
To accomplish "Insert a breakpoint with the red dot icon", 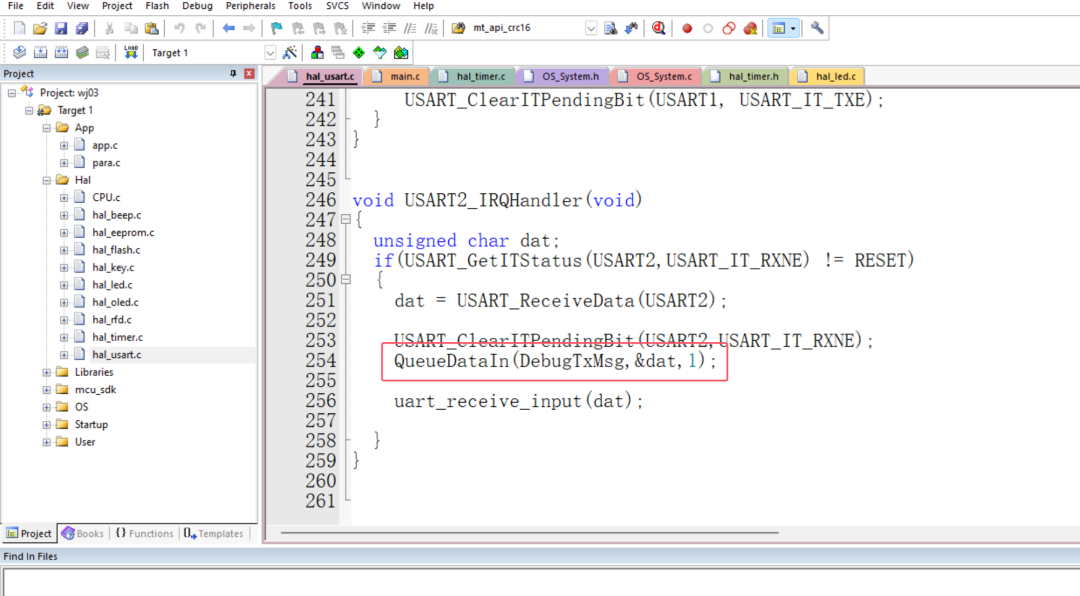I will pos(687,28).
